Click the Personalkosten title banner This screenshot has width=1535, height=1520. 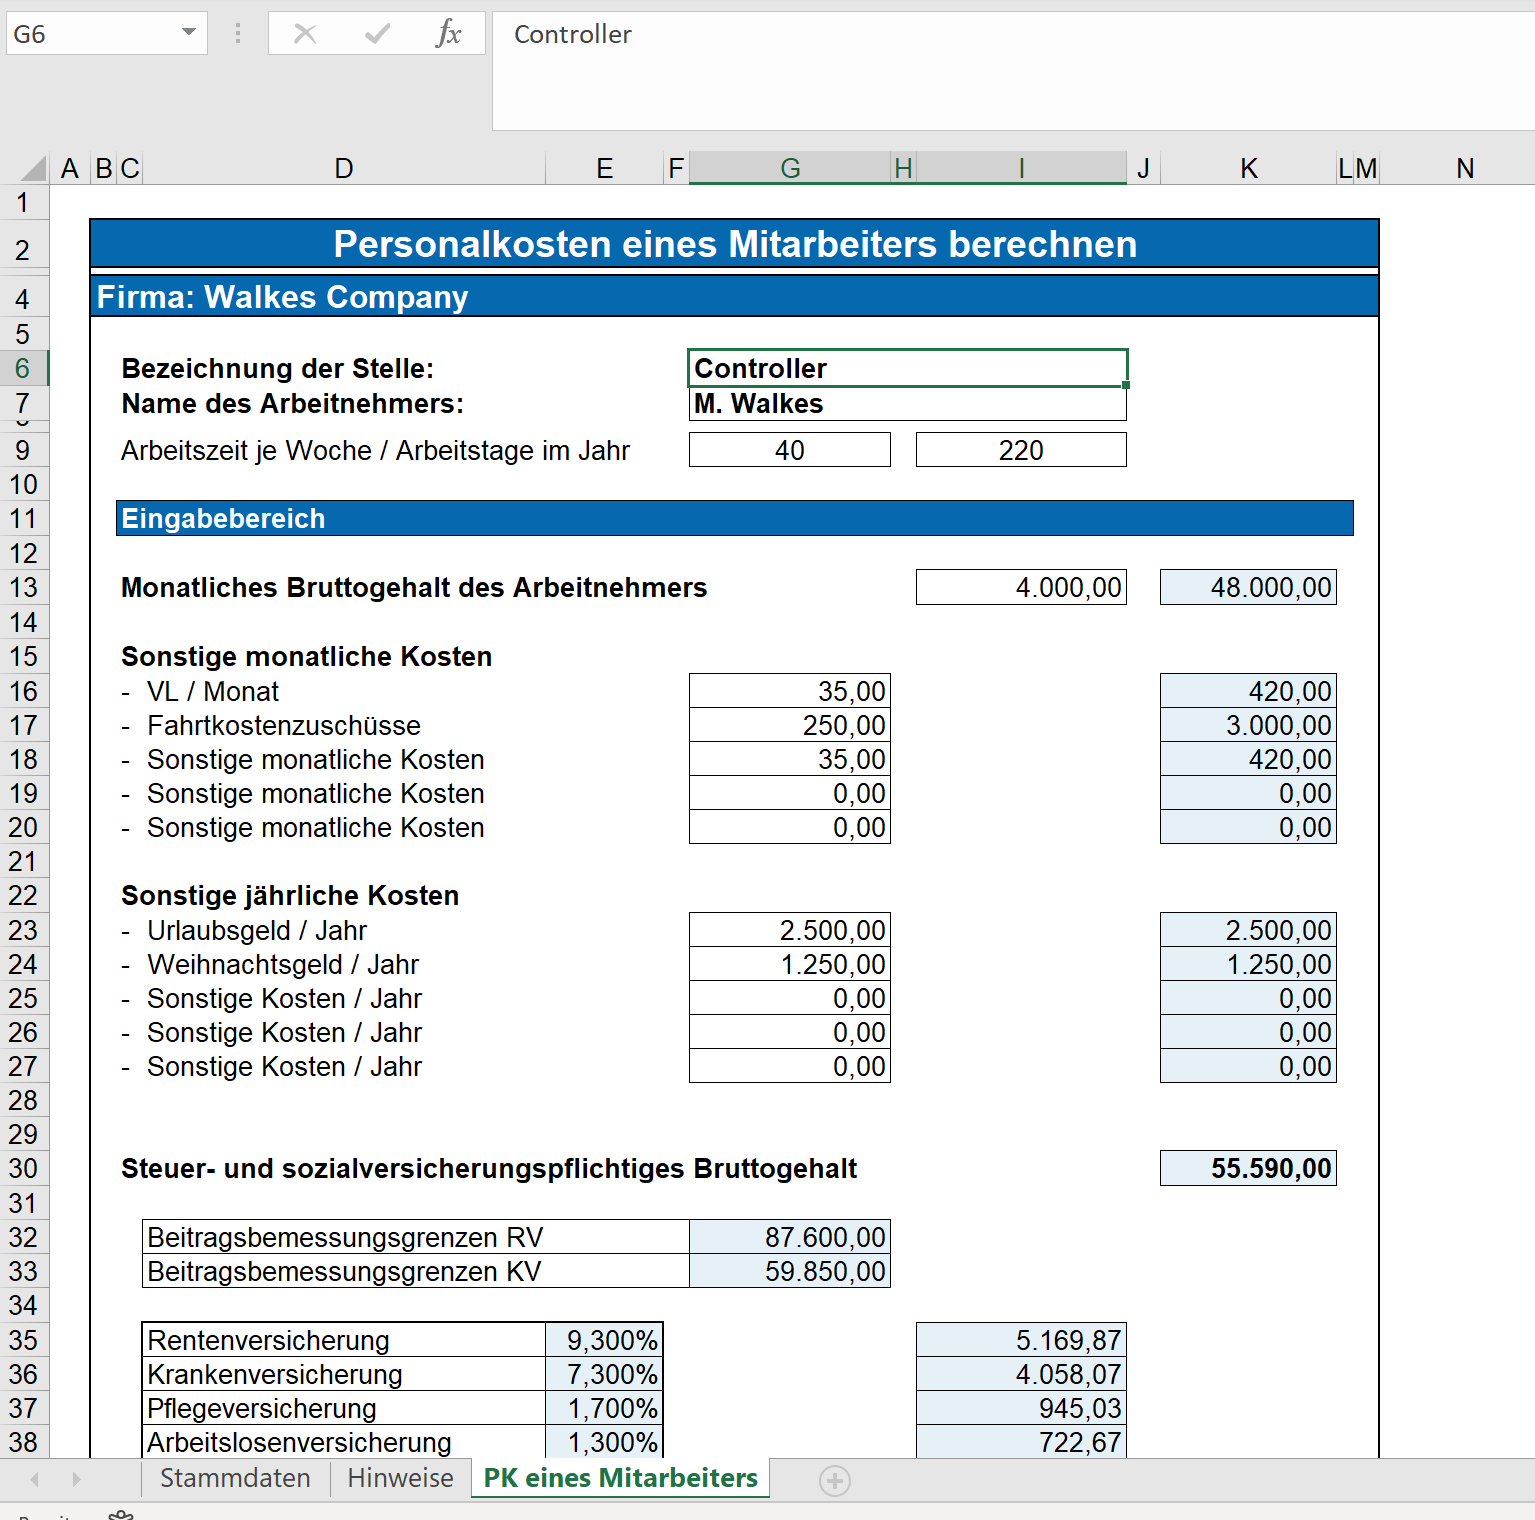(x=735, y=244)
